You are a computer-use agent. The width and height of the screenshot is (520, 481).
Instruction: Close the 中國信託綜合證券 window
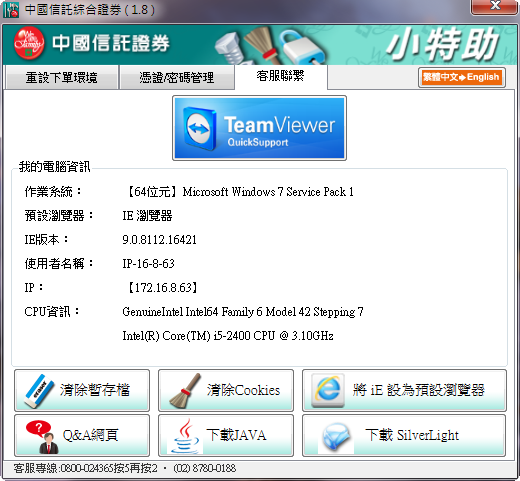[495, 7]
